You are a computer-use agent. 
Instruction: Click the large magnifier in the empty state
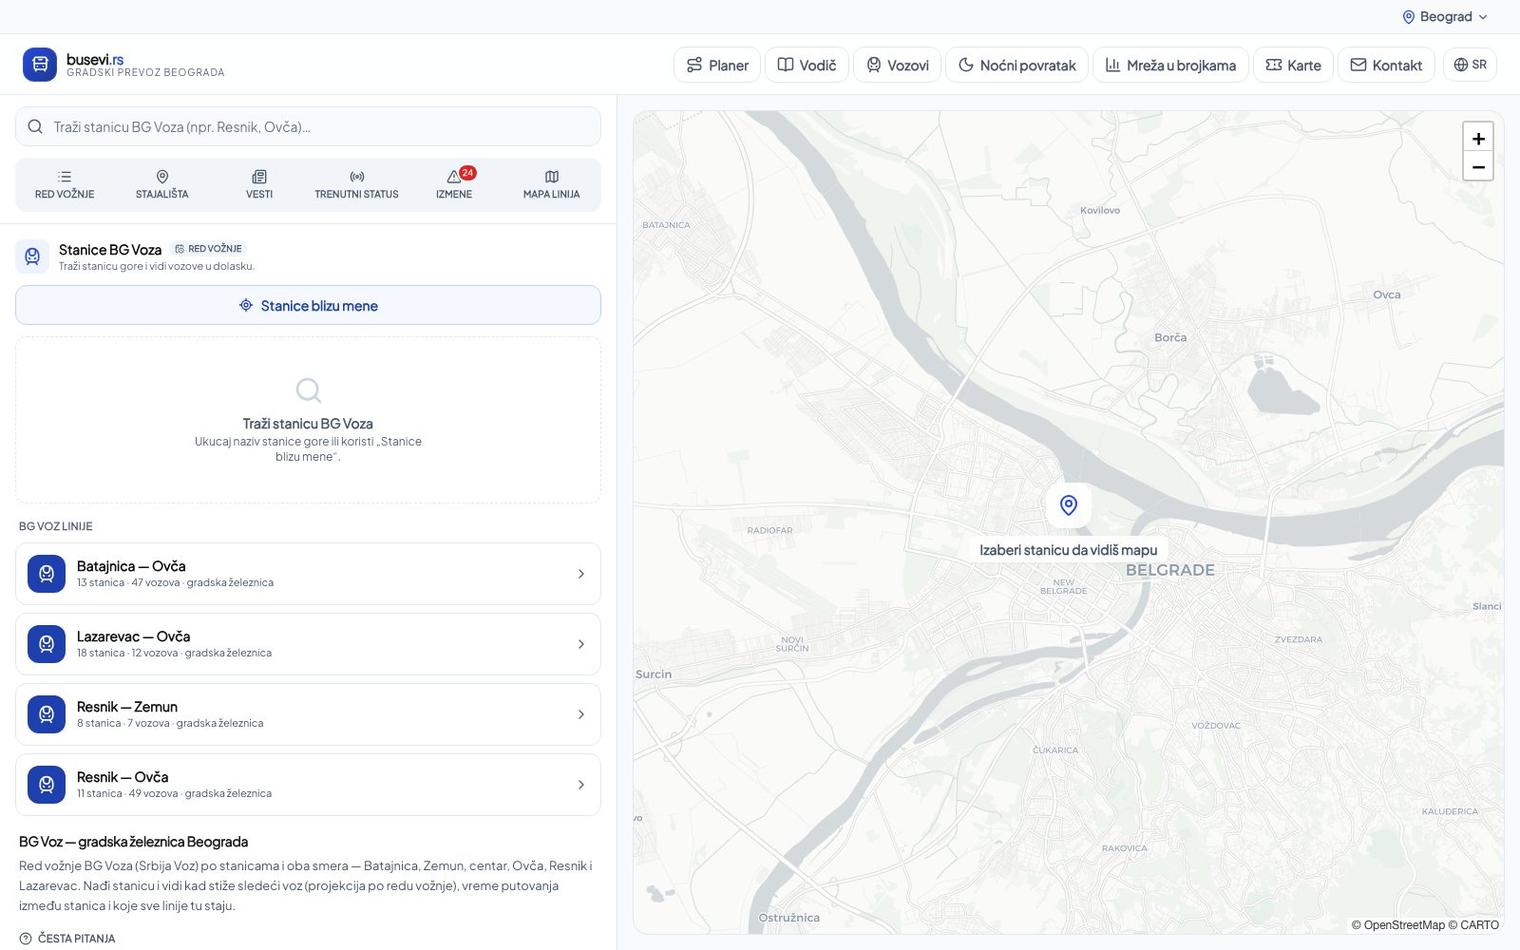(308, 390)
